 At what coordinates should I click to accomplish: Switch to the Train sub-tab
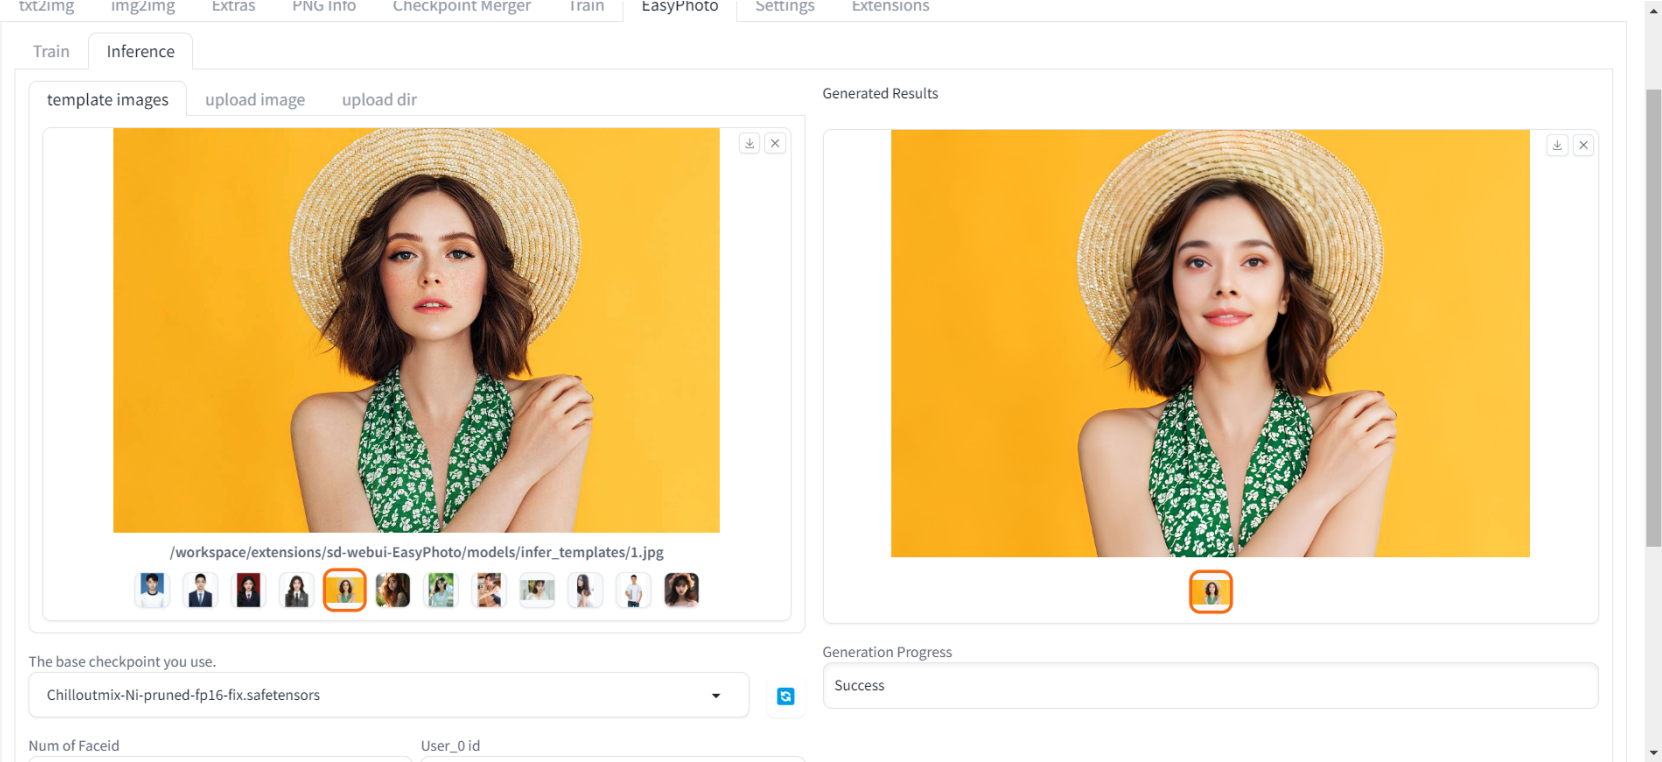click(x=51, y=51)
